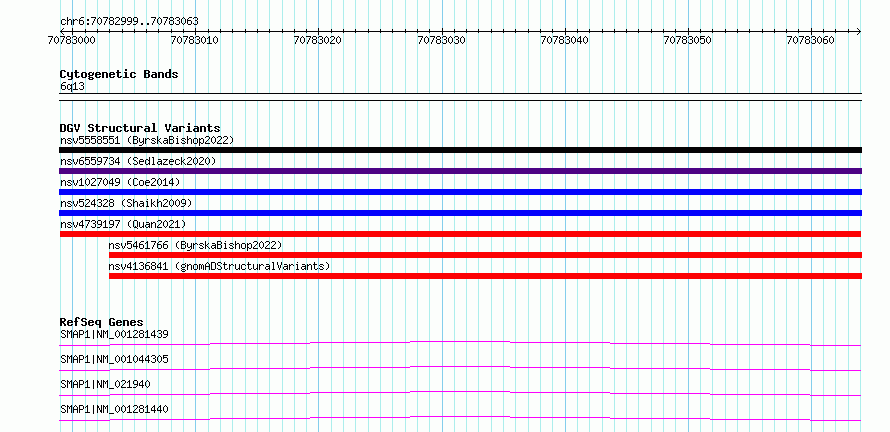This screenshot has width=890, height=432.
Task: Open SMAP1|NM_021940 transcript label
Action: tap(105, 384)
